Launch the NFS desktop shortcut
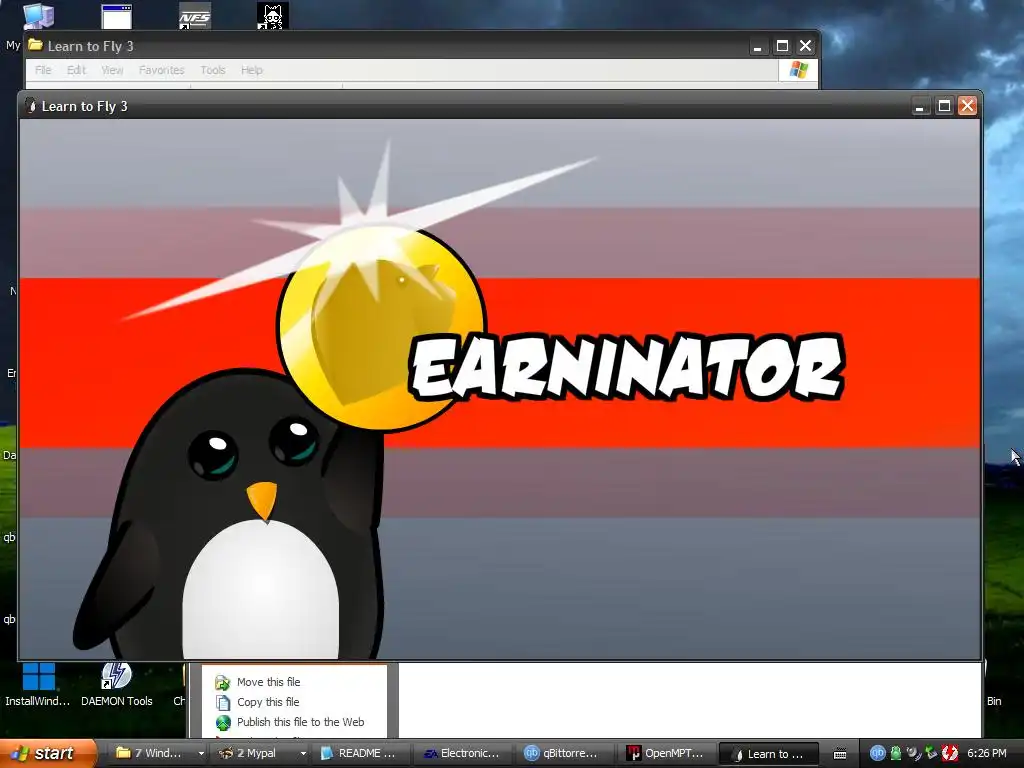1024x768 pixels. [x=195, y=16]
